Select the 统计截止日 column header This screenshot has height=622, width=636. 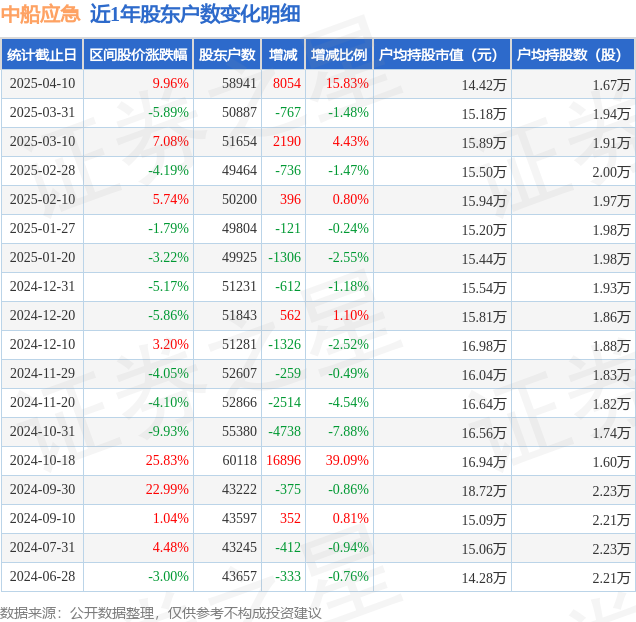(42, 54)
